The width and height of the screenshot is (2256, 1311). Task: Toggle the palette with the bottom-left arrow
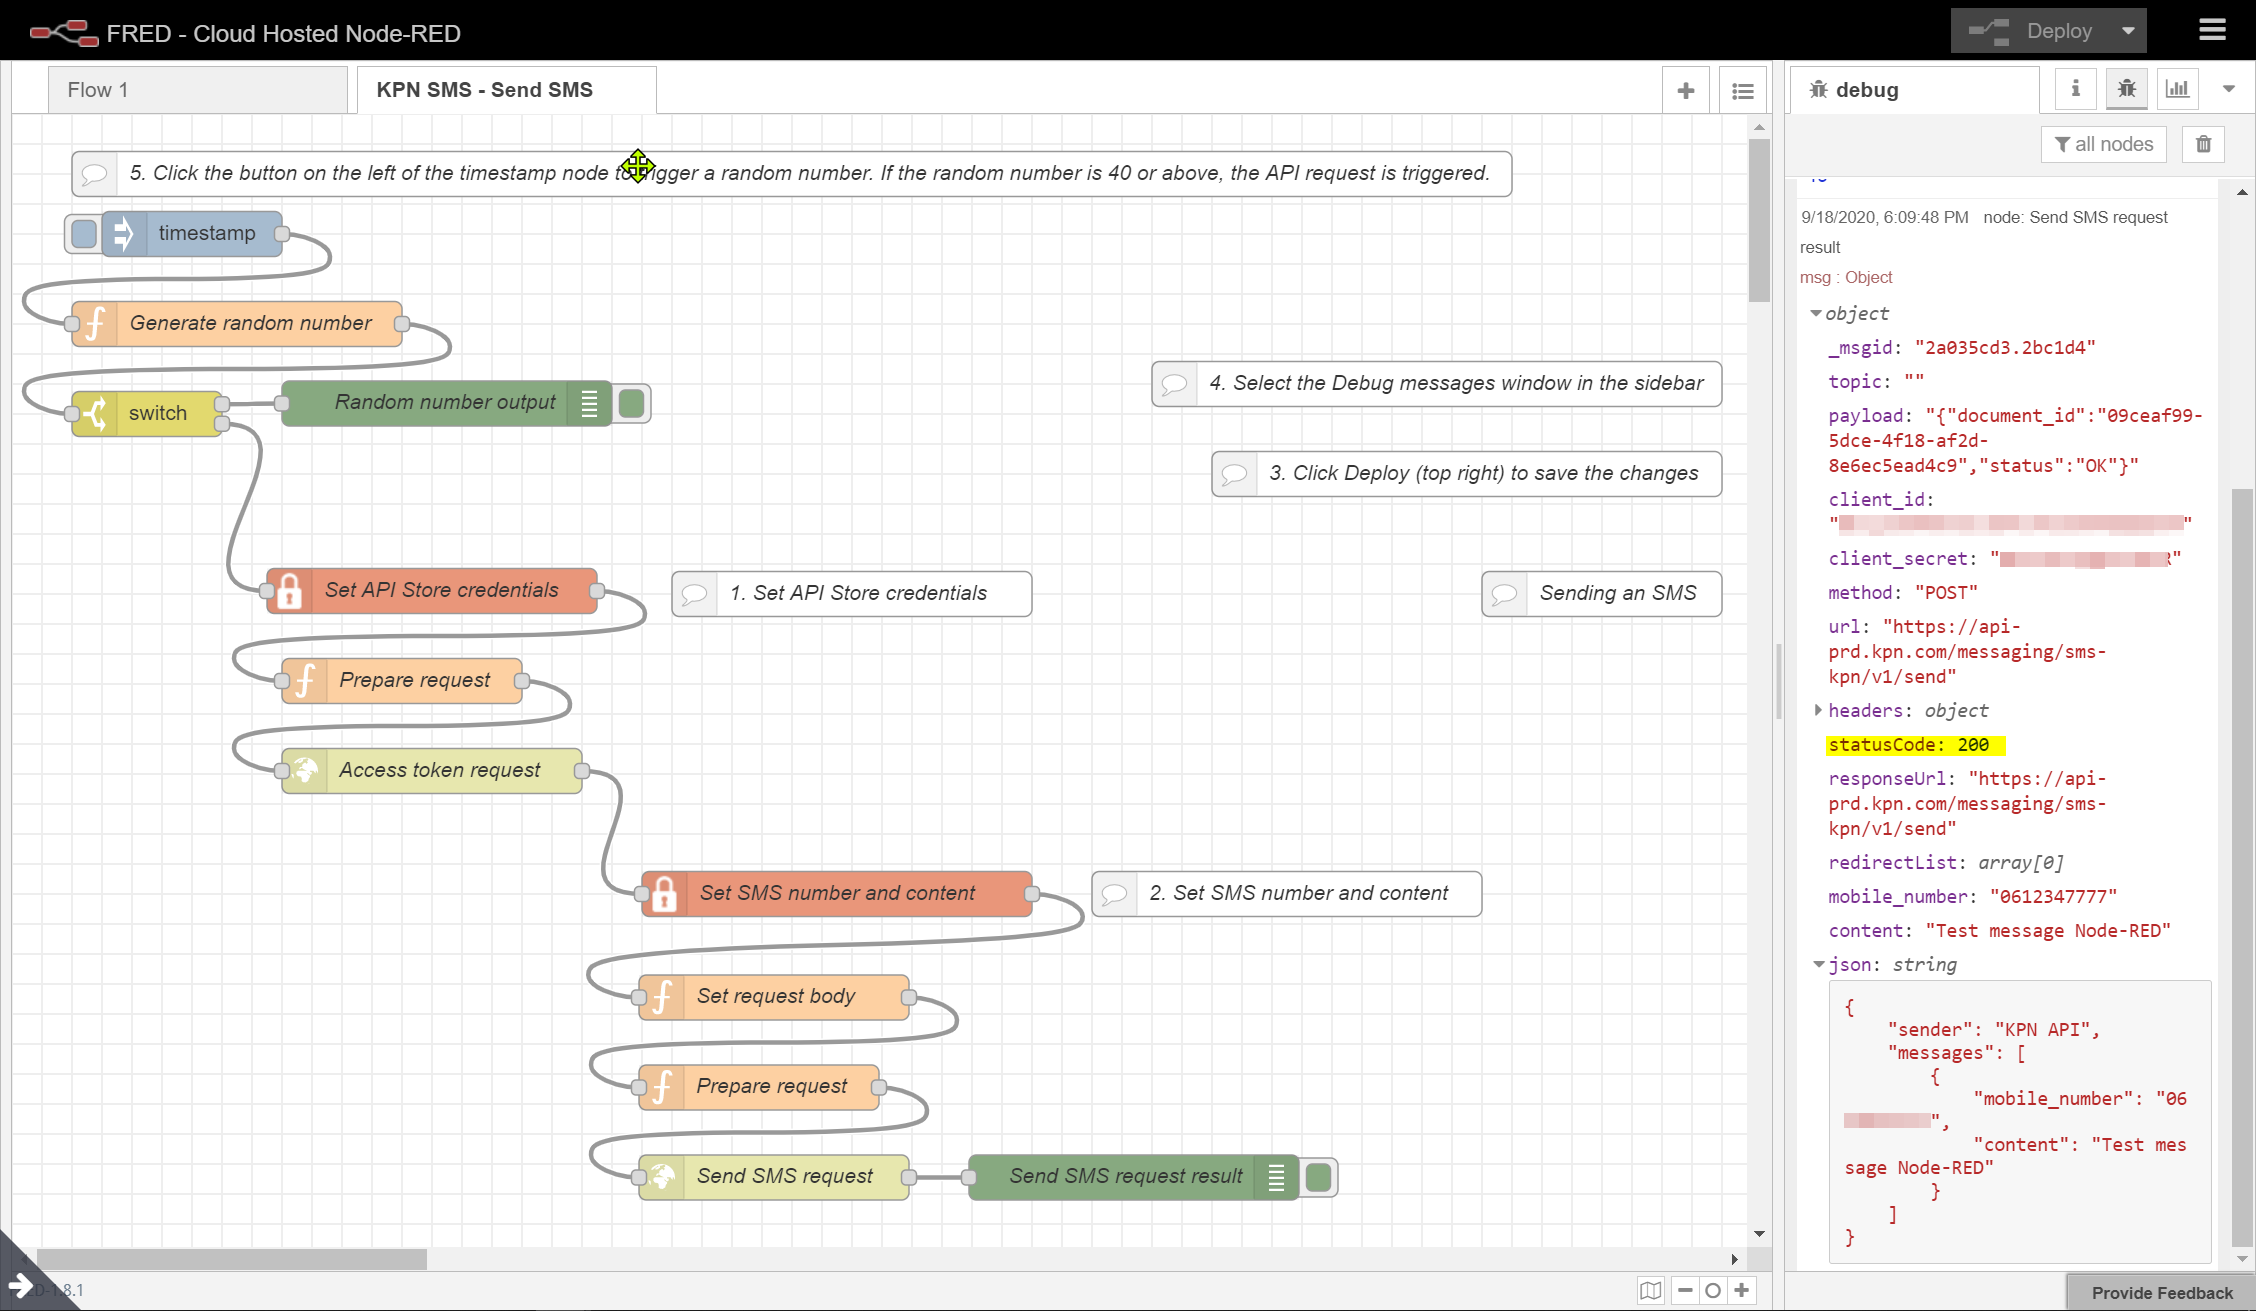[x=21, y=1285]
